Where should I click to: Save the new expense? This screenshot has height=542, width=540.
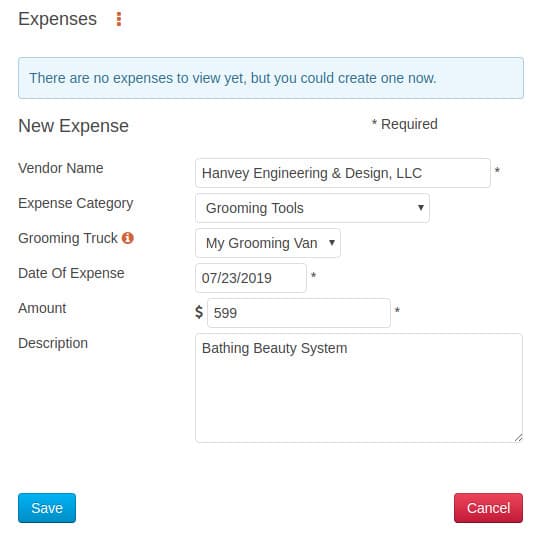47,508
